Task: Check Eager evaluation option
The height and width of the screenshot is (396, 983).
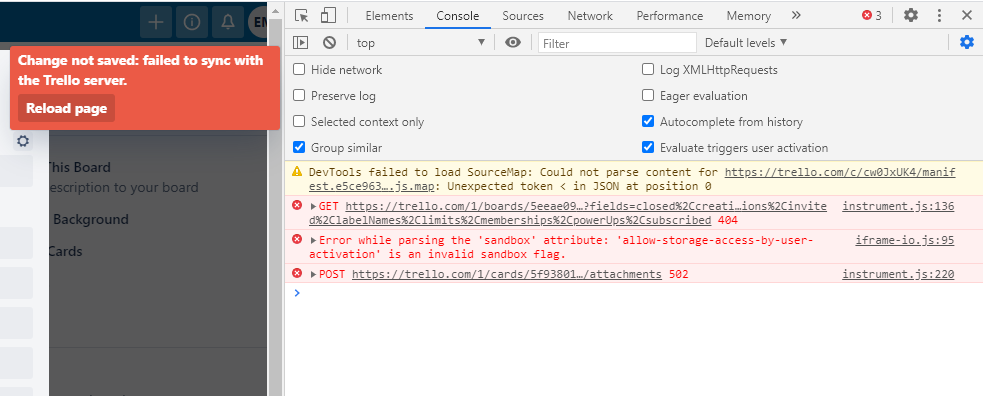Action: click(648, 96)
